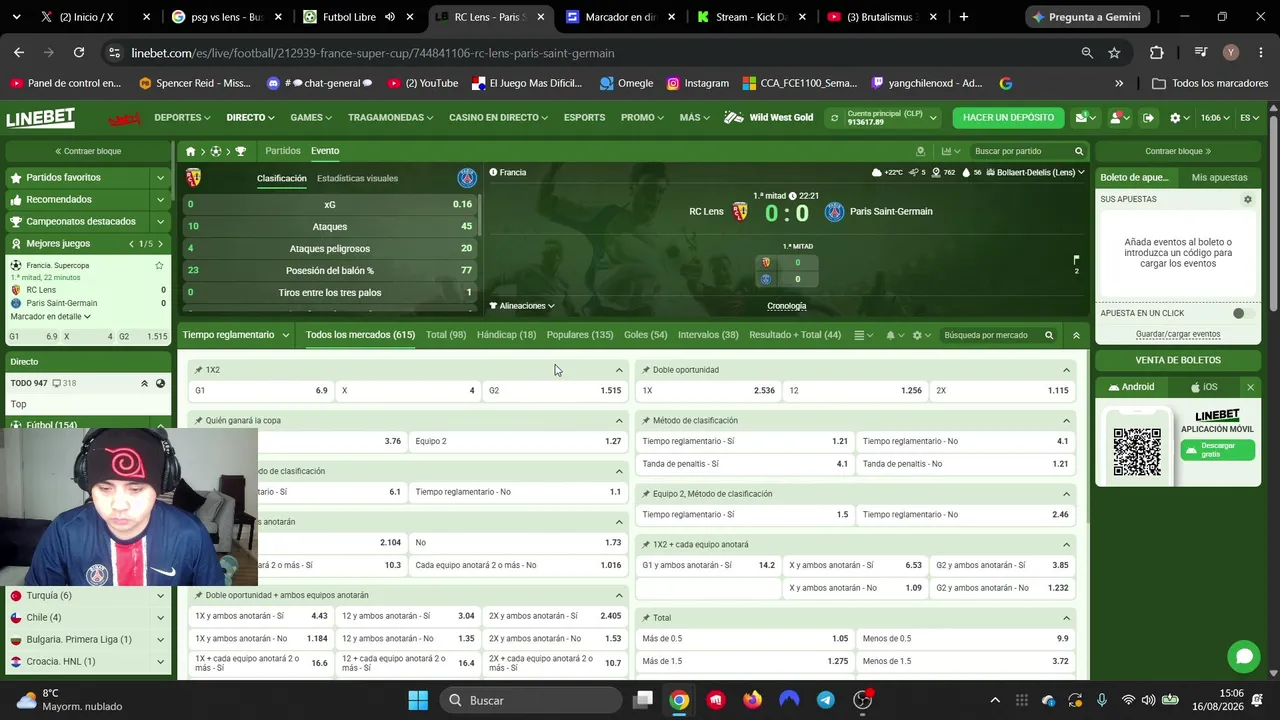Open ESPORTS section
Image resolution: width=1280 pixels, height=720 pixels.
(584, 118)
